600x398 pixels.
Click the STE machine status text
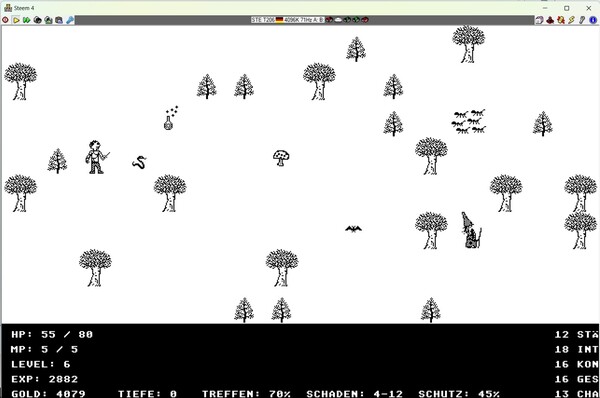pyautogui.click(x=263, y=20)
